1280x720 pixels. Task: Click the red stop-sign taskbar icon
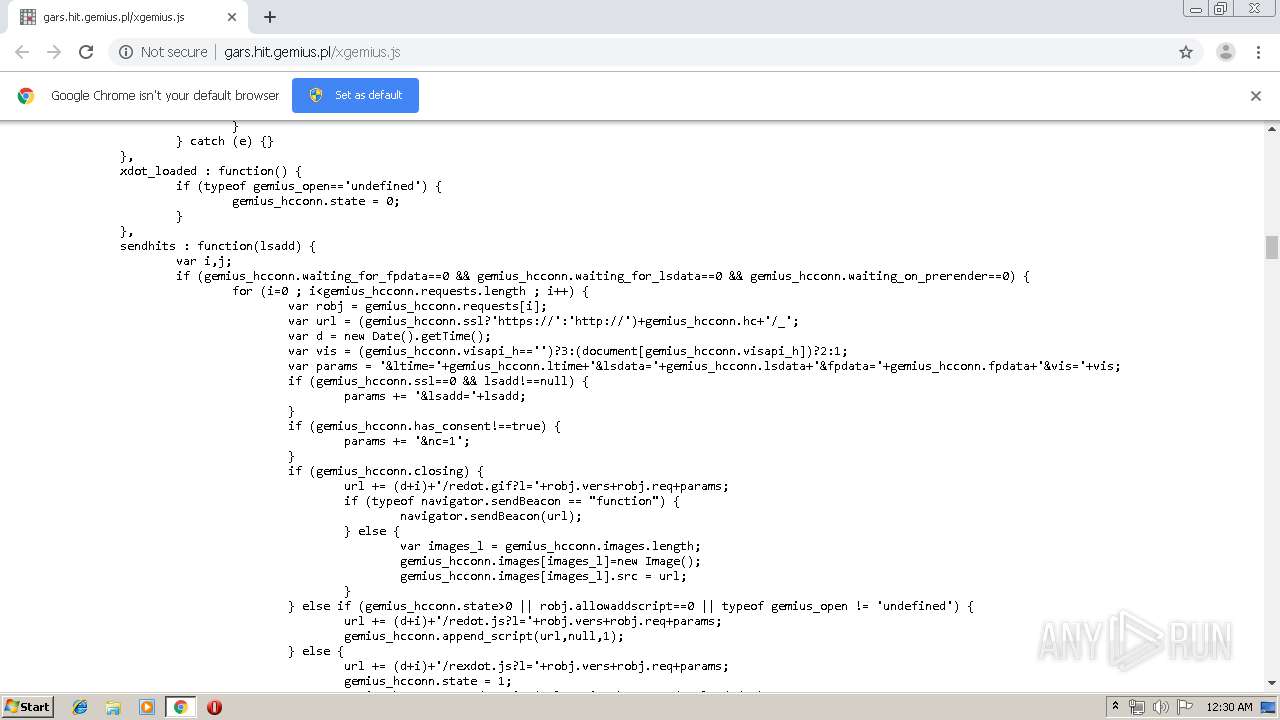click(x=214, y=707)
